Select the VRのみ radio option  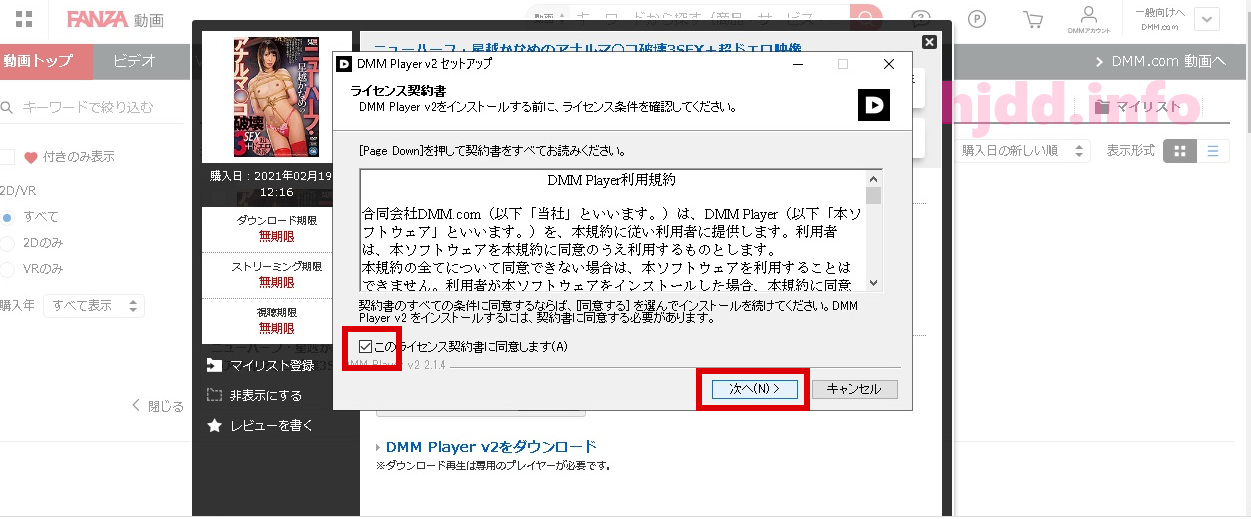pyautogui.click(x=7, y=269)
